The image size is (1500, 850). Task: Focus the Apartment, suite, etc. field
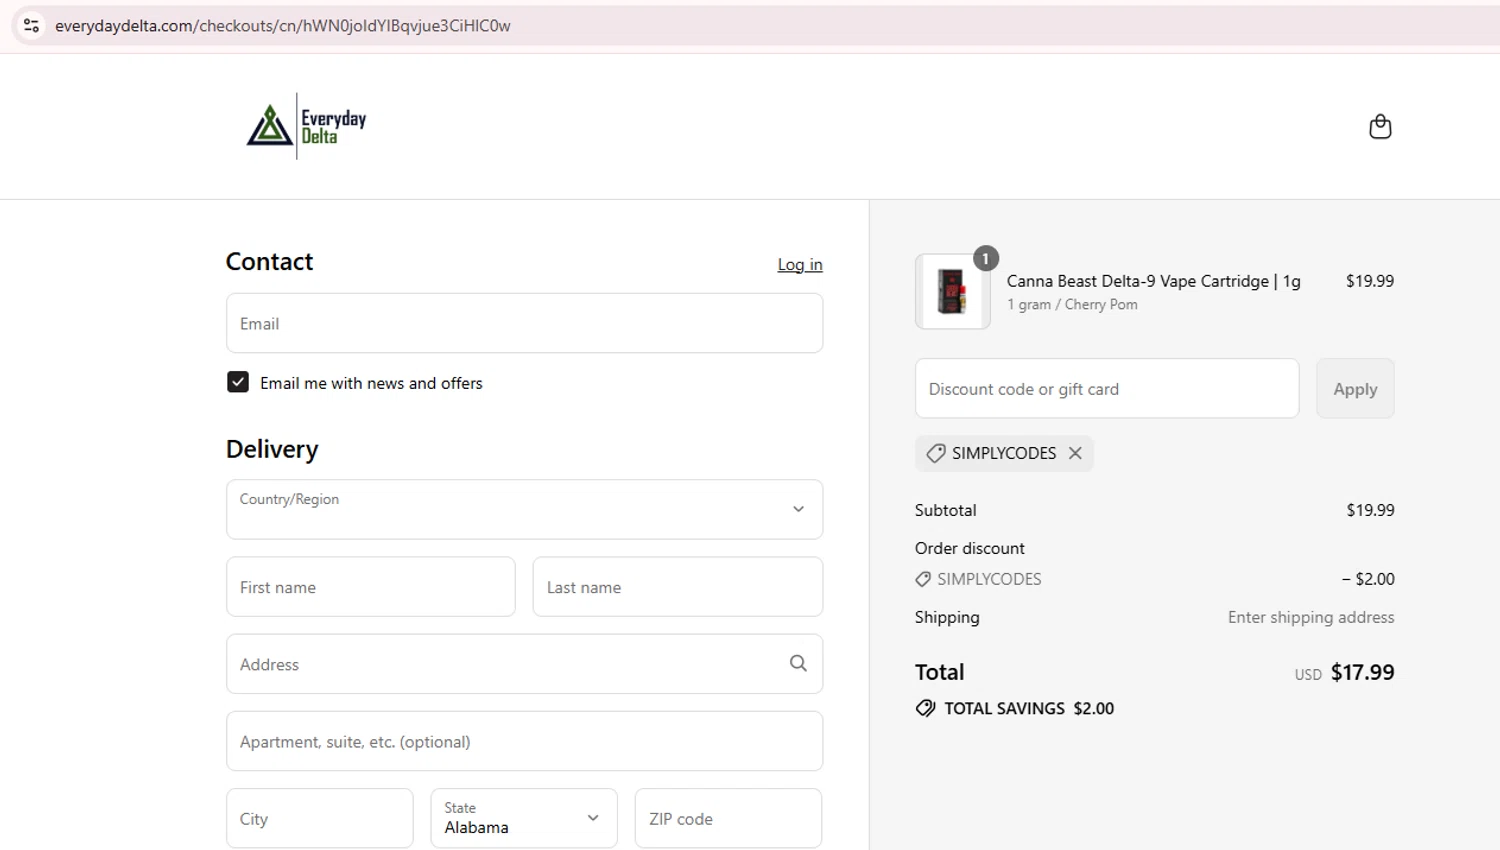tap(524, 741)
